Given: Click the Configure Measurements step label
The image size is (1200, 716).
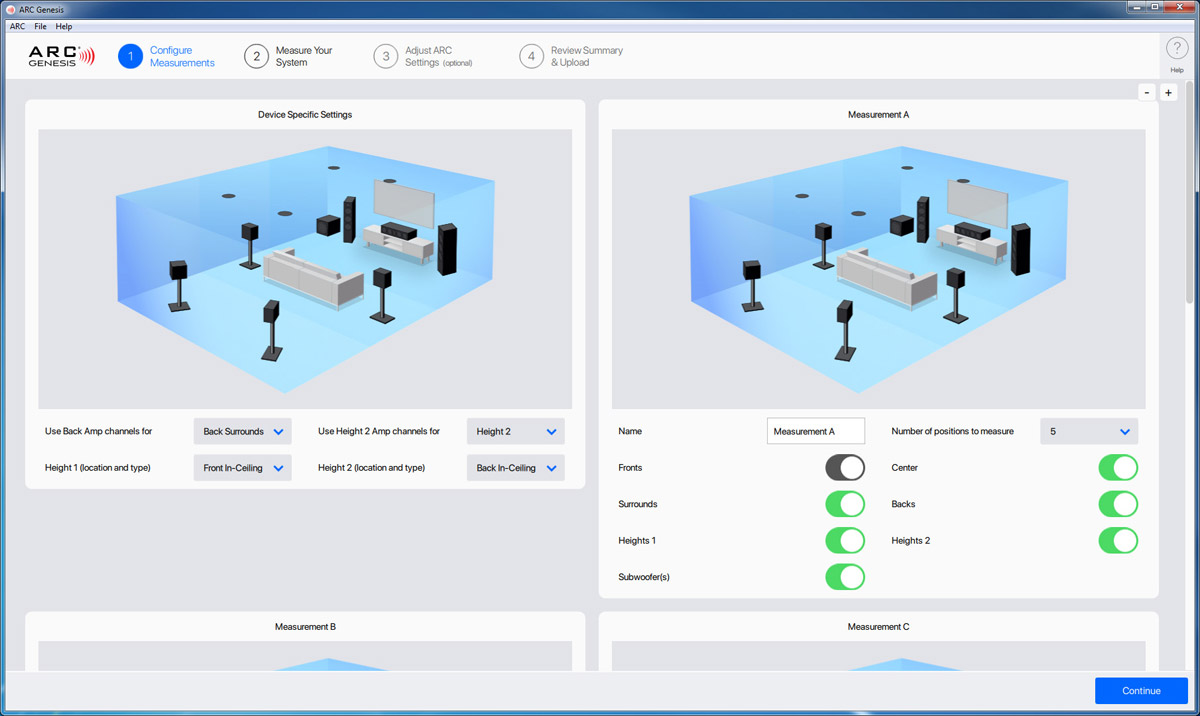Looking at the screenshot, I should (182, 56).
